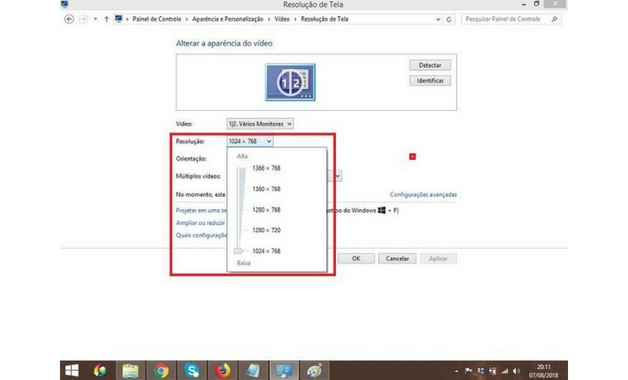
Task: Open the Vídeo Vários Monitores dropdown
Action: pos(260,124)
